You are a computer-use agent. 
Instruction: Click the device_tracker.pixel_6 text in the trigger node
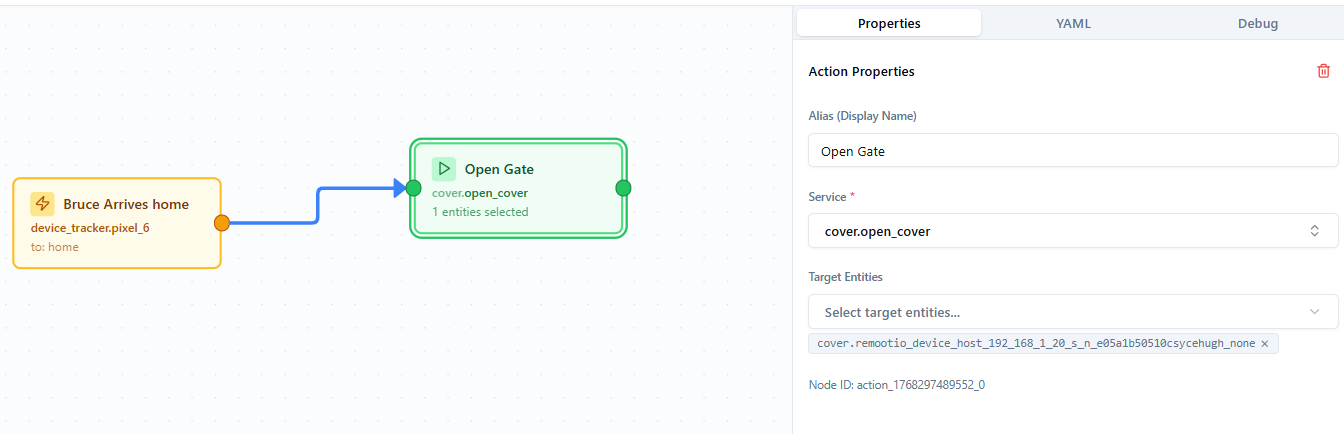[90, 228]
